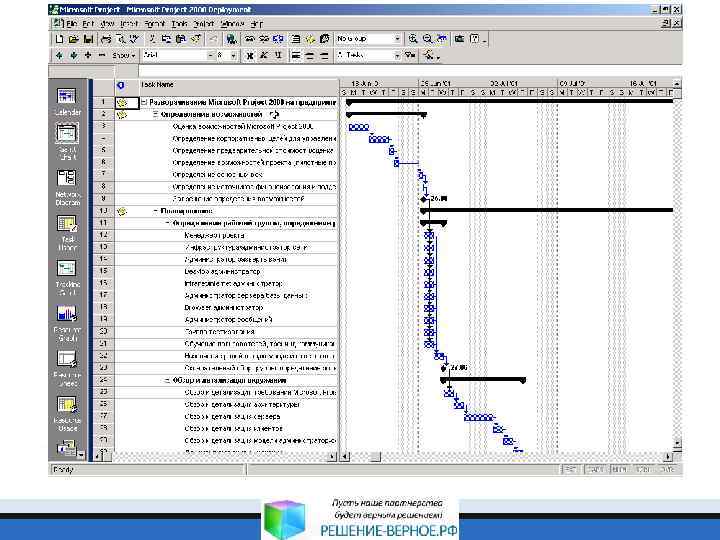Open the Show outline level dropdown
The image size is (720, 540).
pos(124,56)
